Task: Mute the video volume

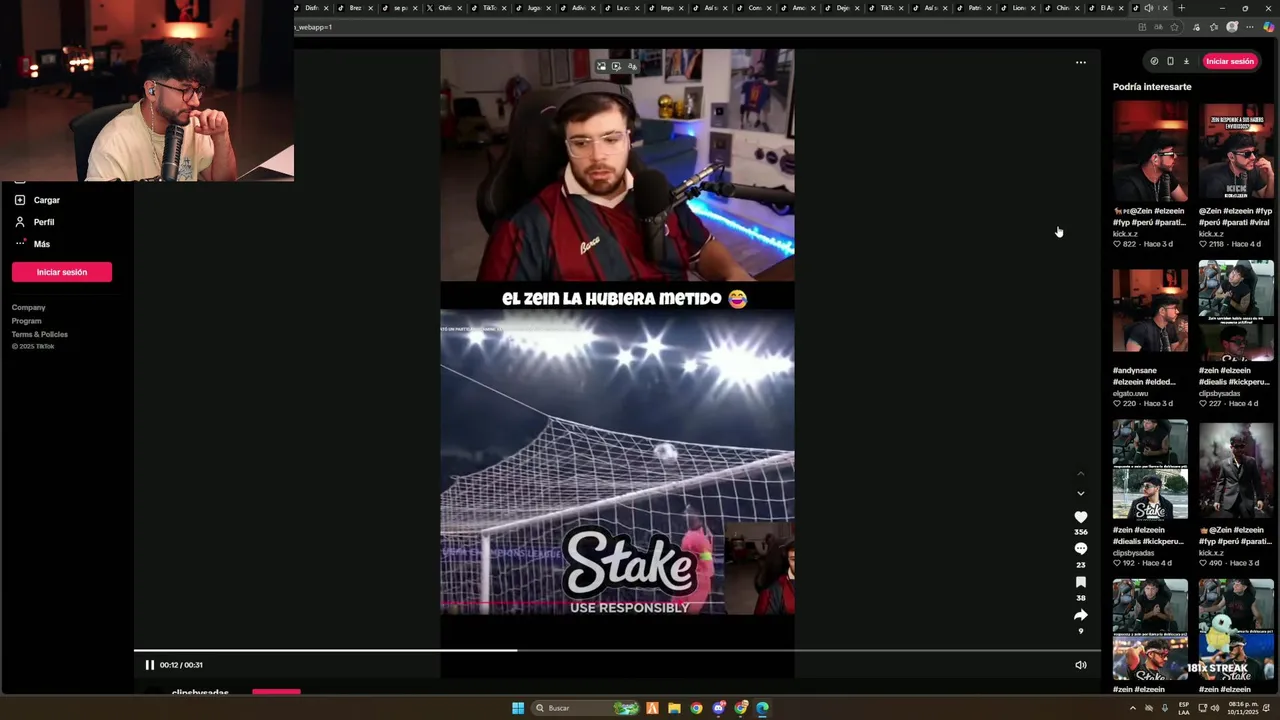Action: click(x=1080, y=665)
